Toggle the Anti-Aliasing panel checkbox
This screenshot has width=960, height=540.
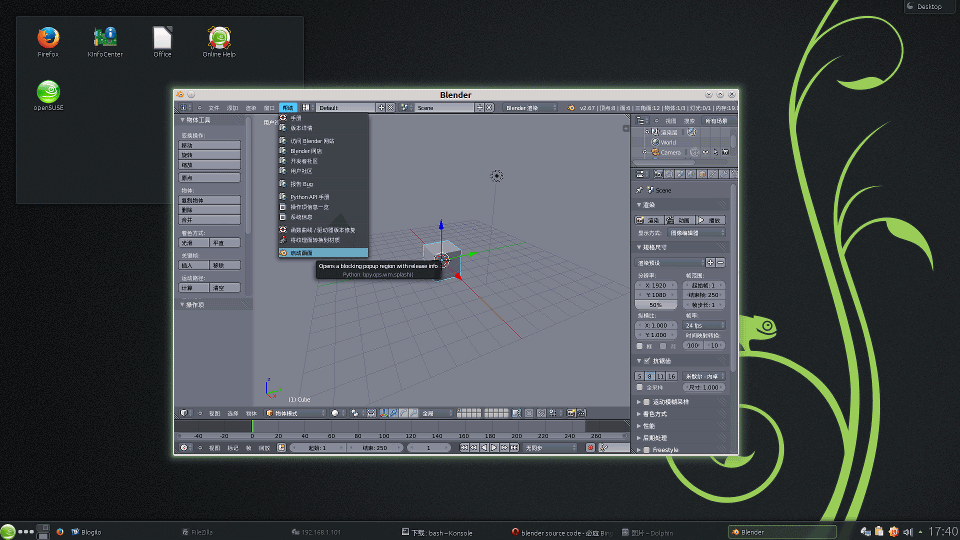pos(647,361)
